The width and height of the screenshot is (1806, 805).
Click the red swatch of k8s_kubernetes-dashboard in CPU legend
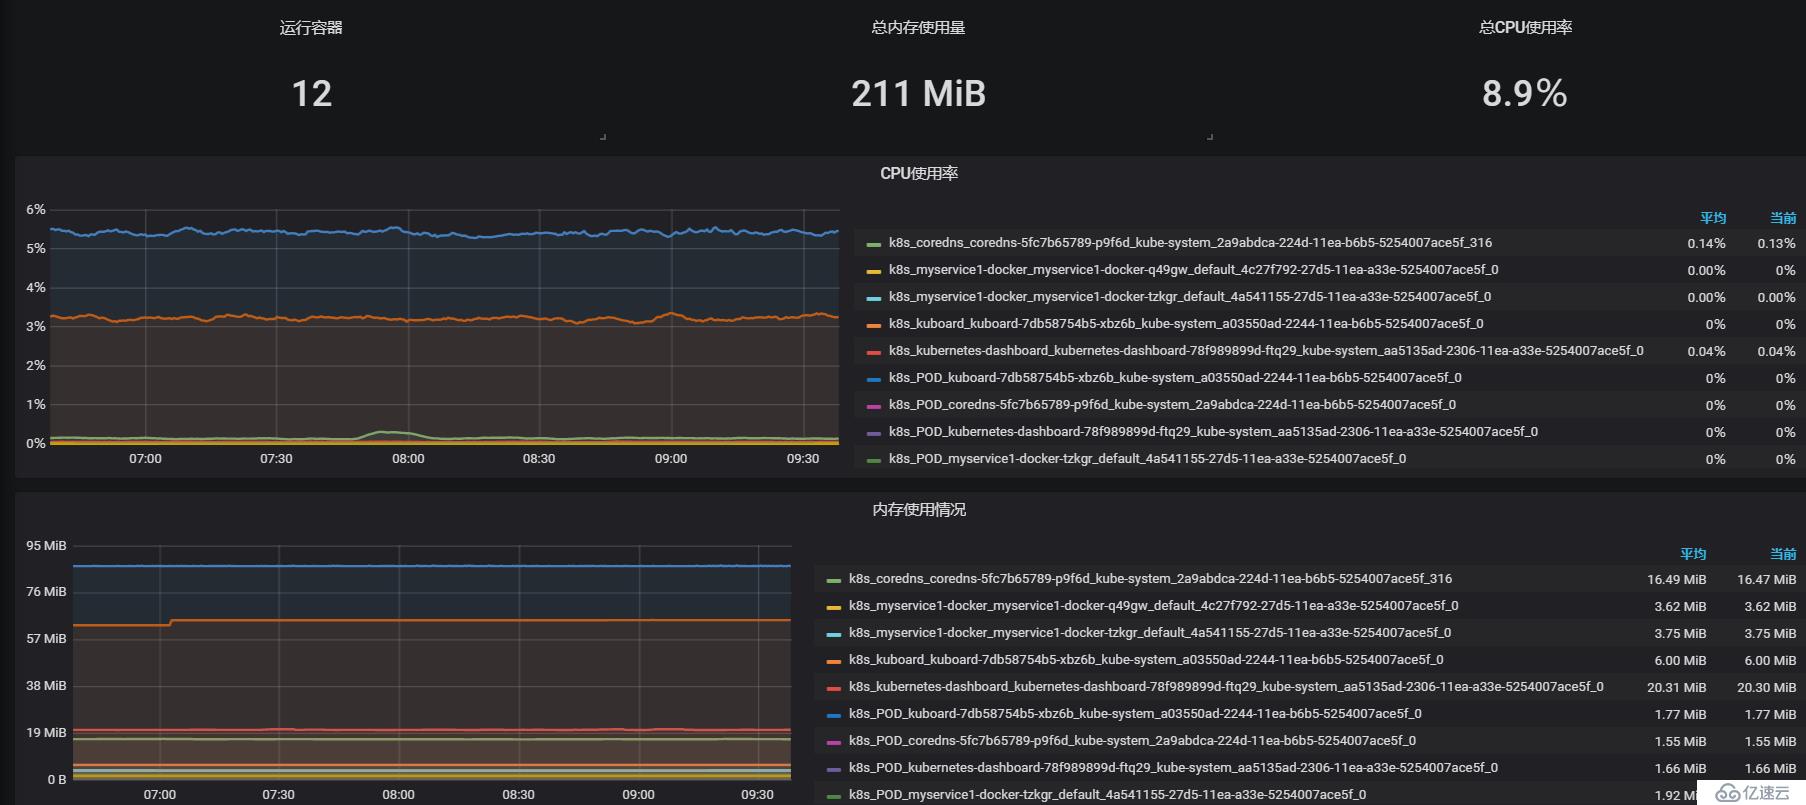pyautogui.click(x=874, y=352)
